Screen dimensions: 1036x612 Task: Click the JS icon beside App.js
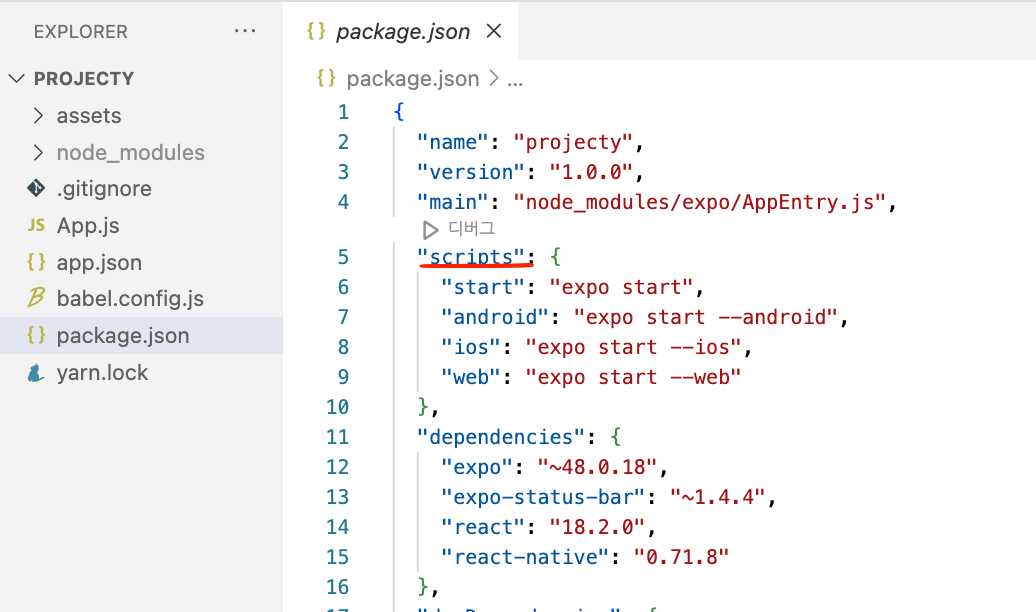[x=36, y=225]
